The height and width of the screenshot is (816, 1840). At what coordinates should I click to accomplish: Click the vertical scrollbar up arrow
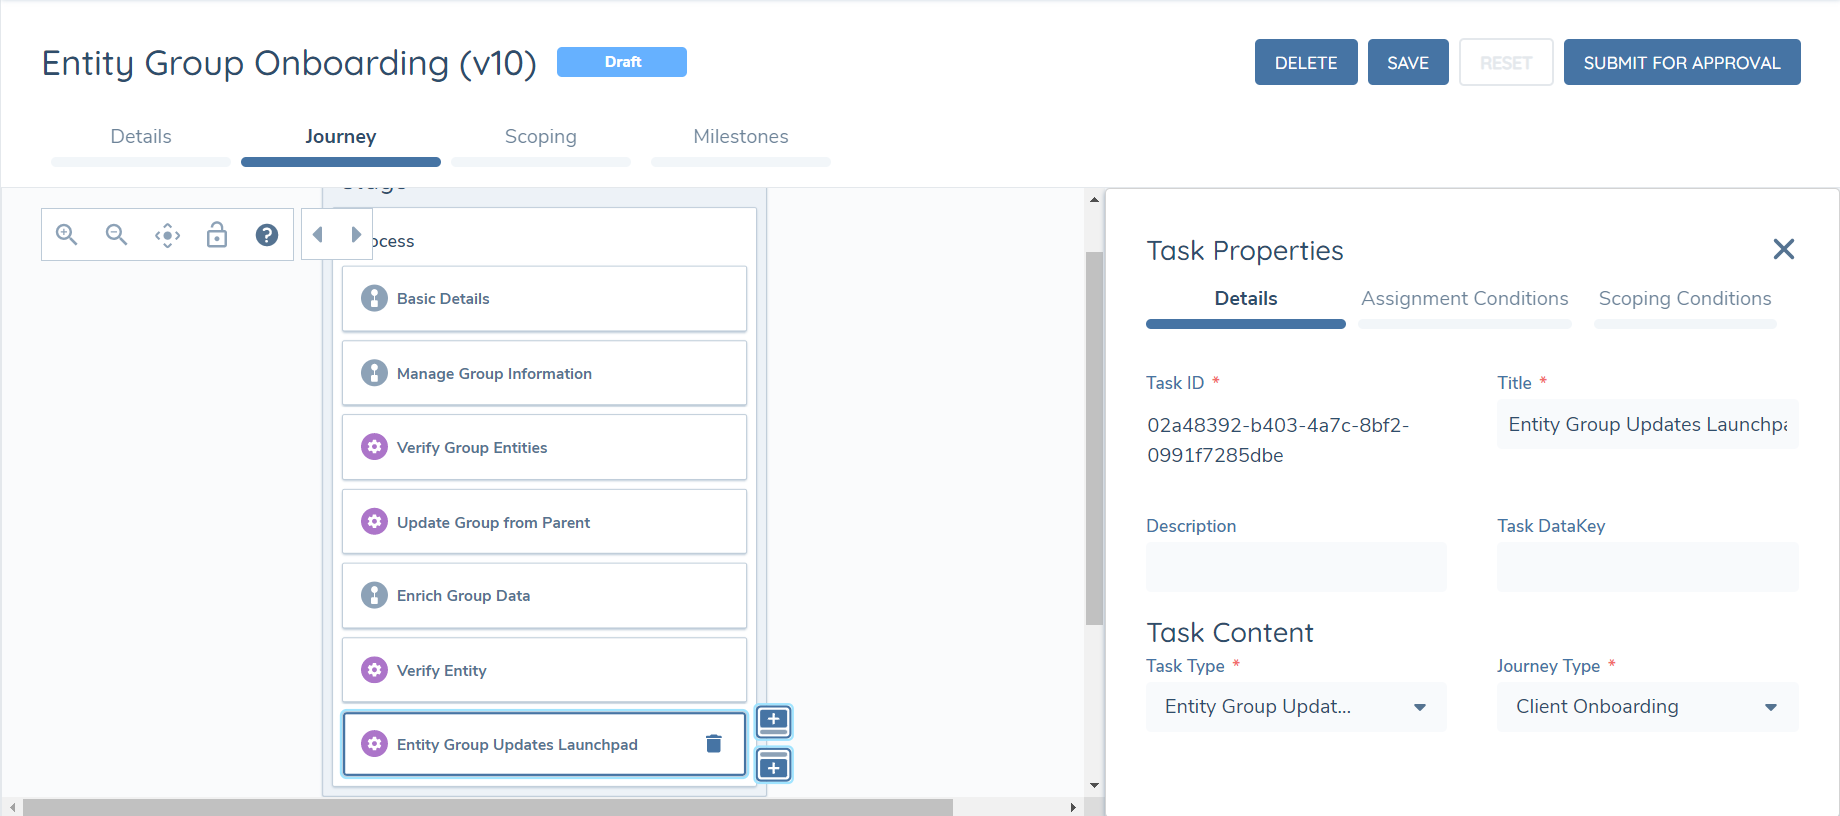click(1094, 200)
